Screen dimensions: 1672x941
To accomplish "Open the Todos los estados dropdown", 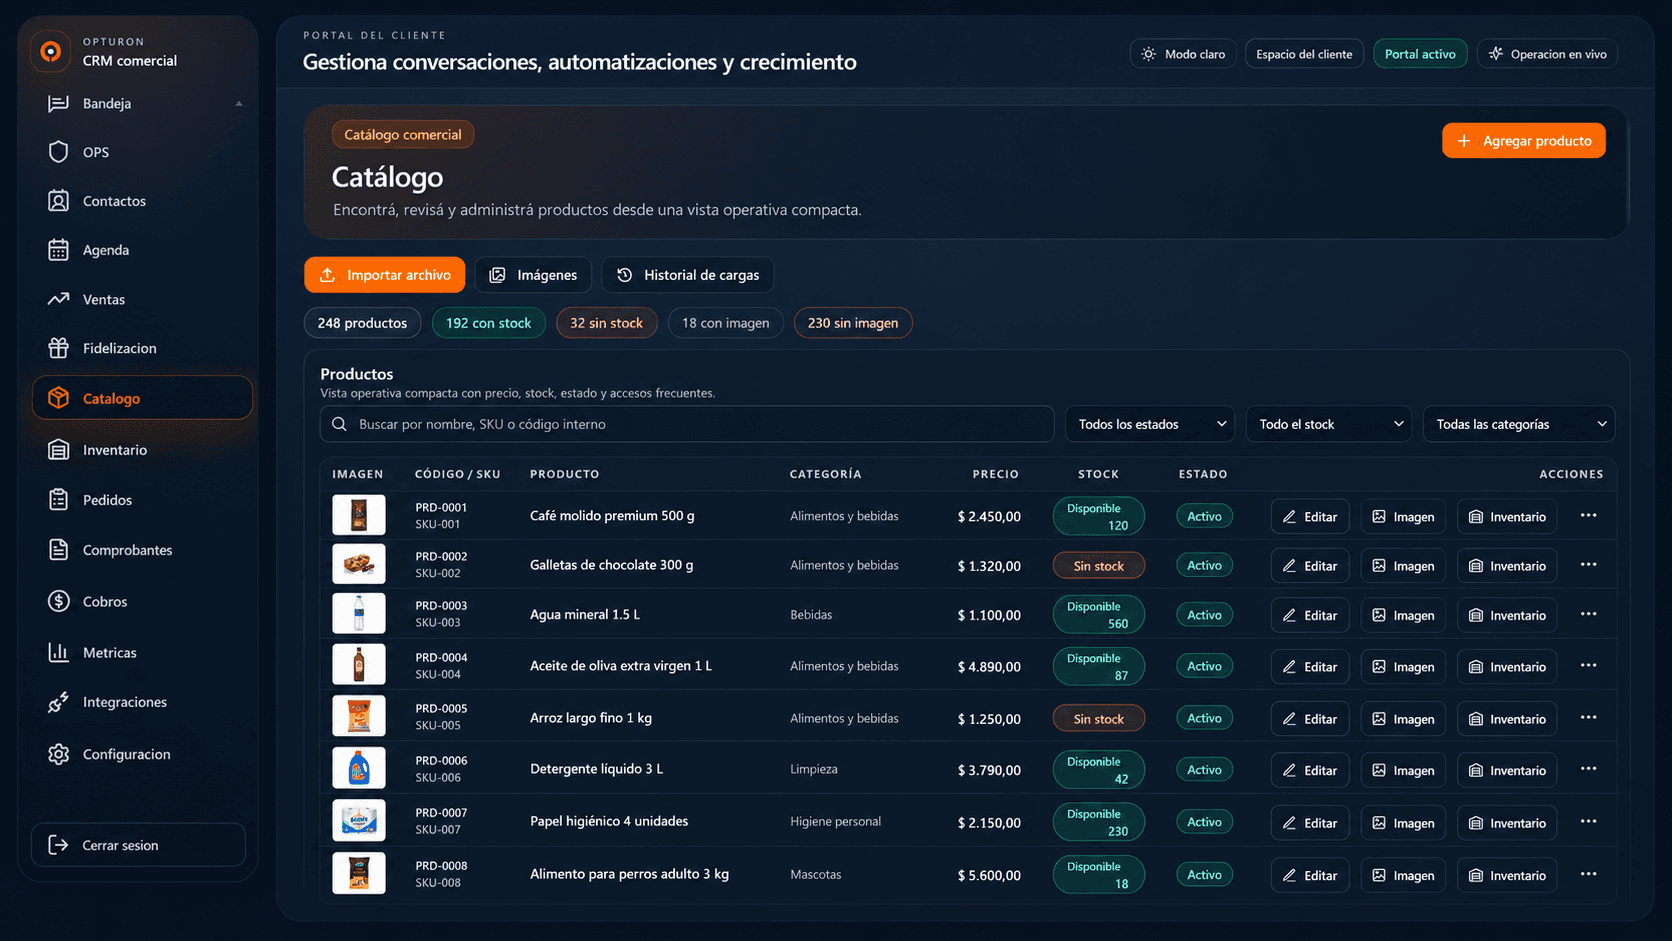I will [x=1150, y=424].
